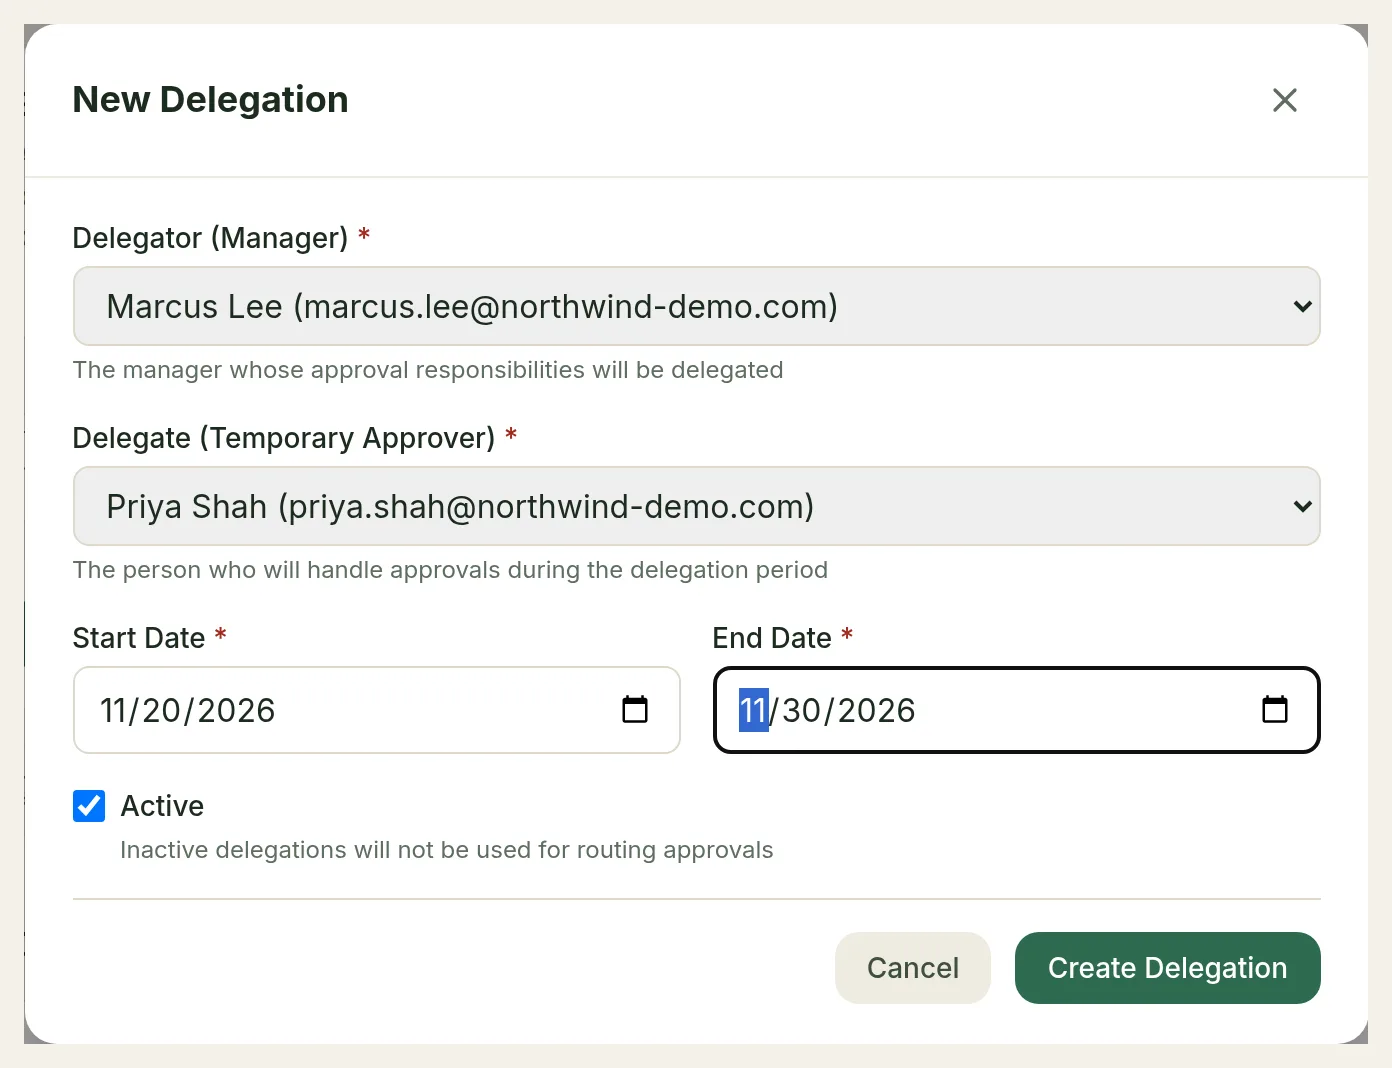Click the 'The manager whose approval responsibilities' hint
Viewport: 1392px width, 1068px height.
pyautogui.click(x=428, y=370)
